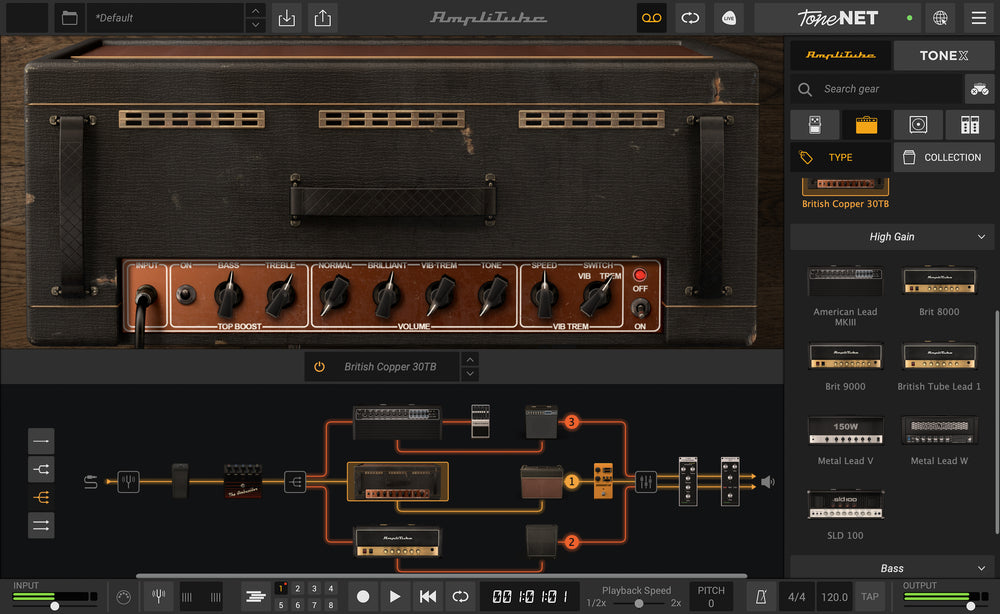
Task: Select the amp gear category icon
Action: (866, 124)
